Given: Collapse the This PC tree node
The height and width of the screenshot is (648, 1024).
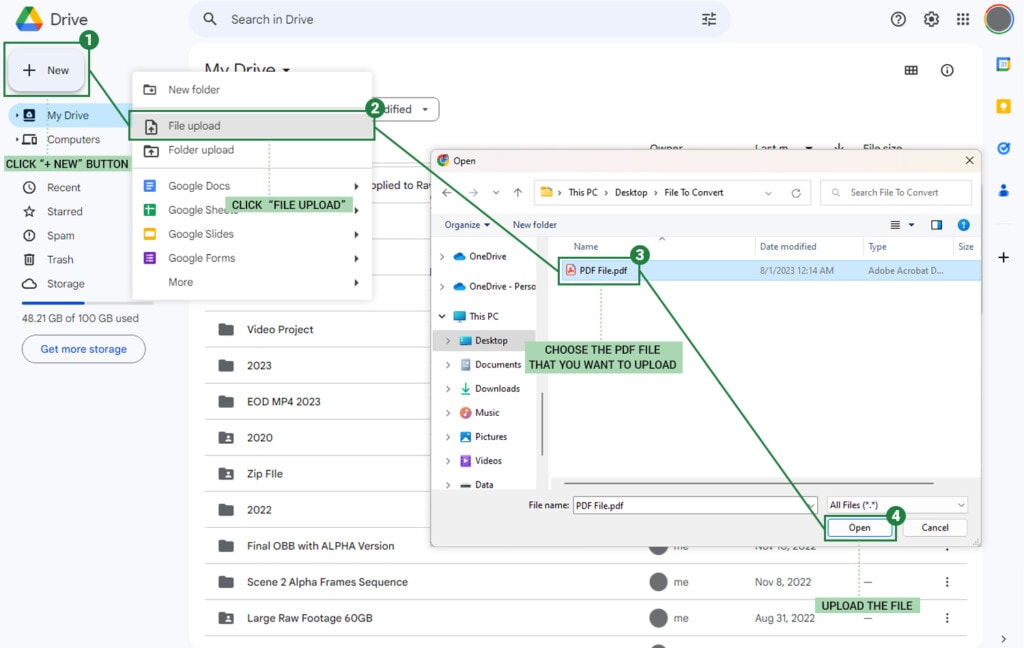Looking at the screenshot, I should pyautogui.click(x=442, y=316).
